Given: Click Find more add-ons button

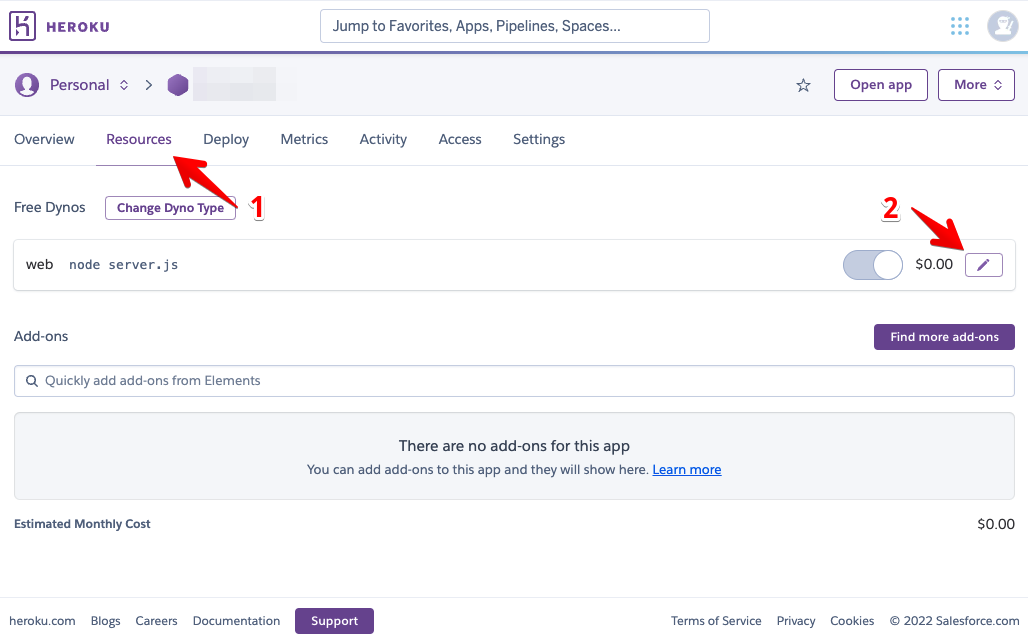Looking at the screenshot, I should click(x=944, y=337).
